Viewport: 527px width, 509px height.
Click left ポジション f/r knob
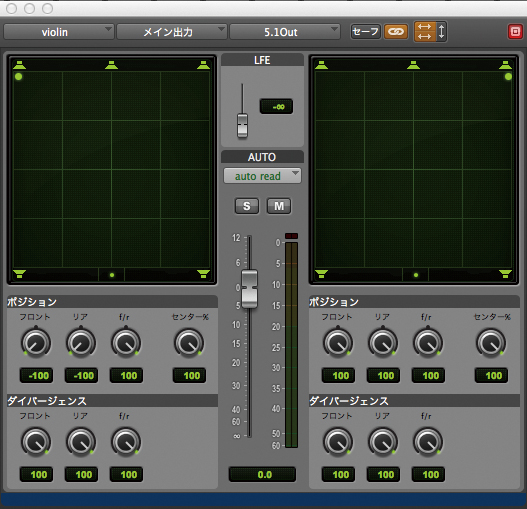[126, 343]
